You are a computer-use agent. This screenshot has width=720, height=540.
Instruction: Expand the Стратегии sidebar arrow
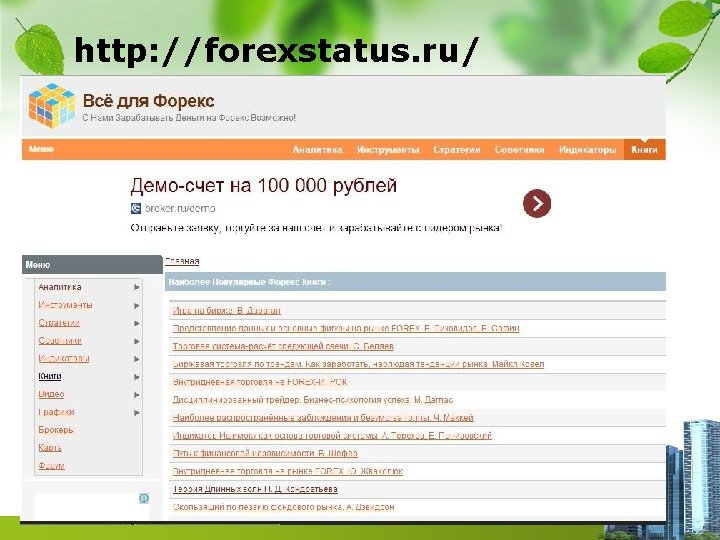(x=136, y=323)
